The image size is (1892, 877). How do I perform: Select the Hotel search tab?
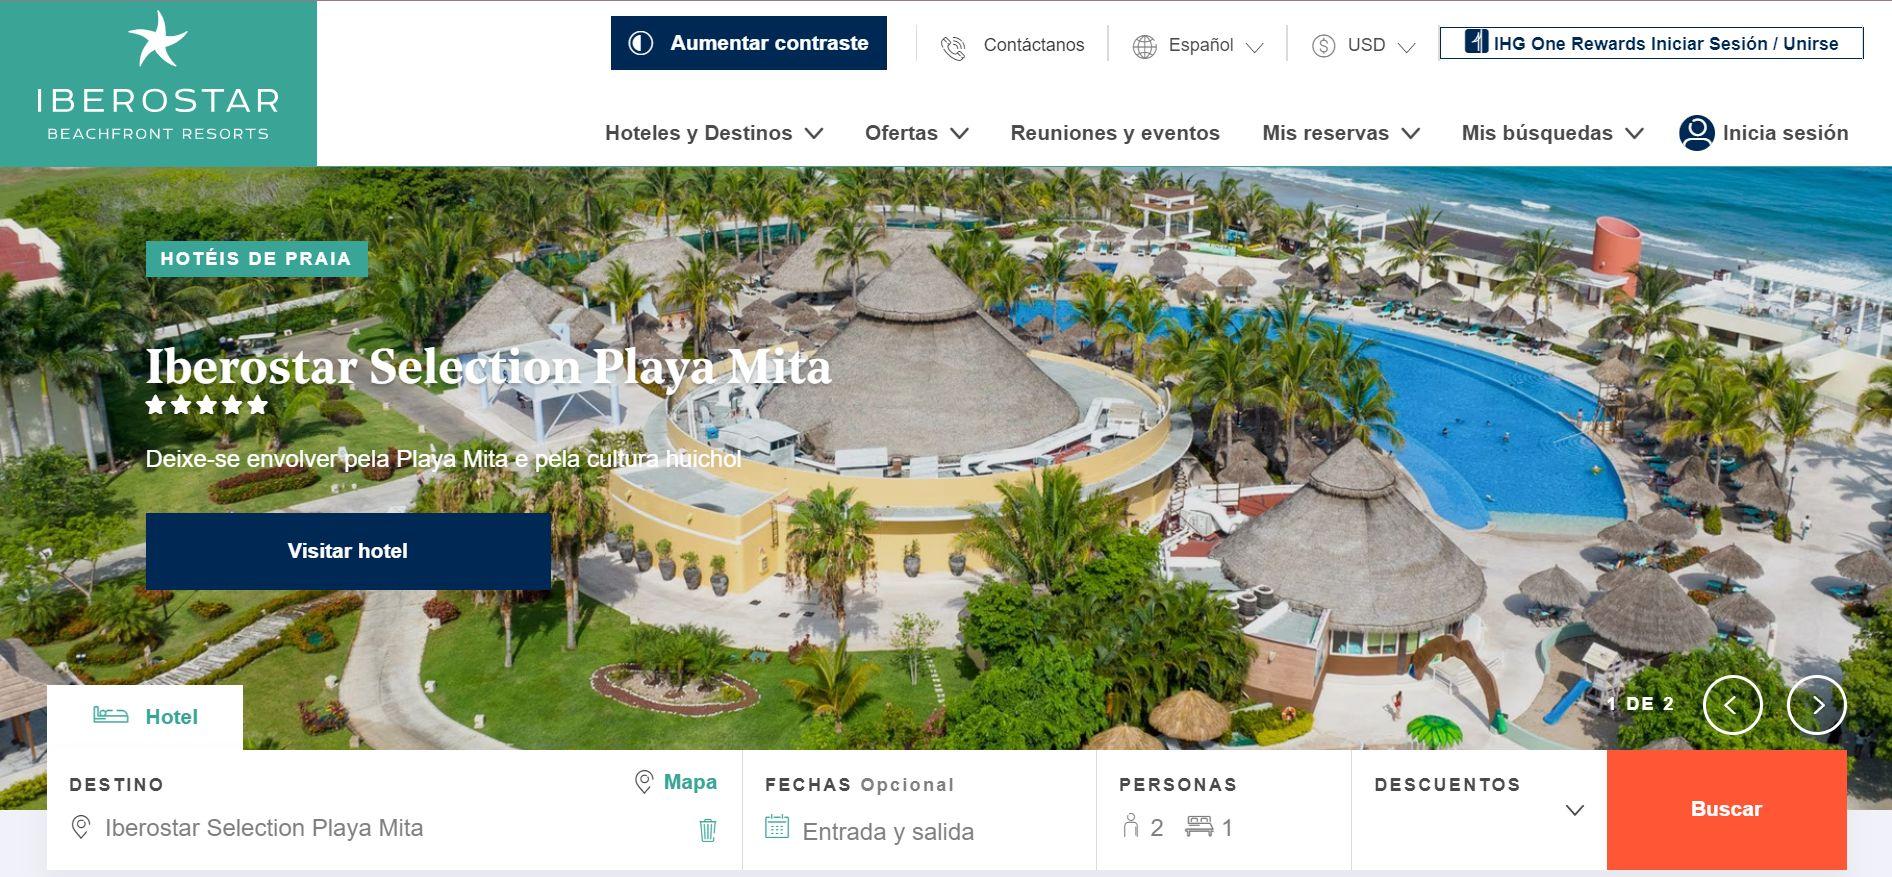point(145,717)
